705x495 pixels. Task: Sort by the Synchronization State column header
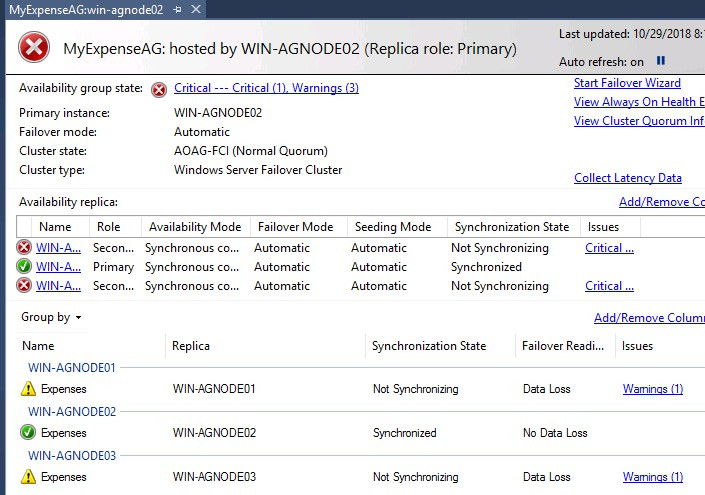tap(511, 227)
